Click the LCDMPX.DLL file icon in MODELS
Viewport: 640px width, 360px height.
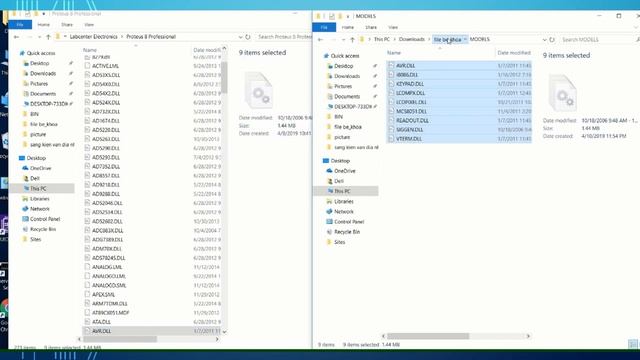(x=391, y=93)
